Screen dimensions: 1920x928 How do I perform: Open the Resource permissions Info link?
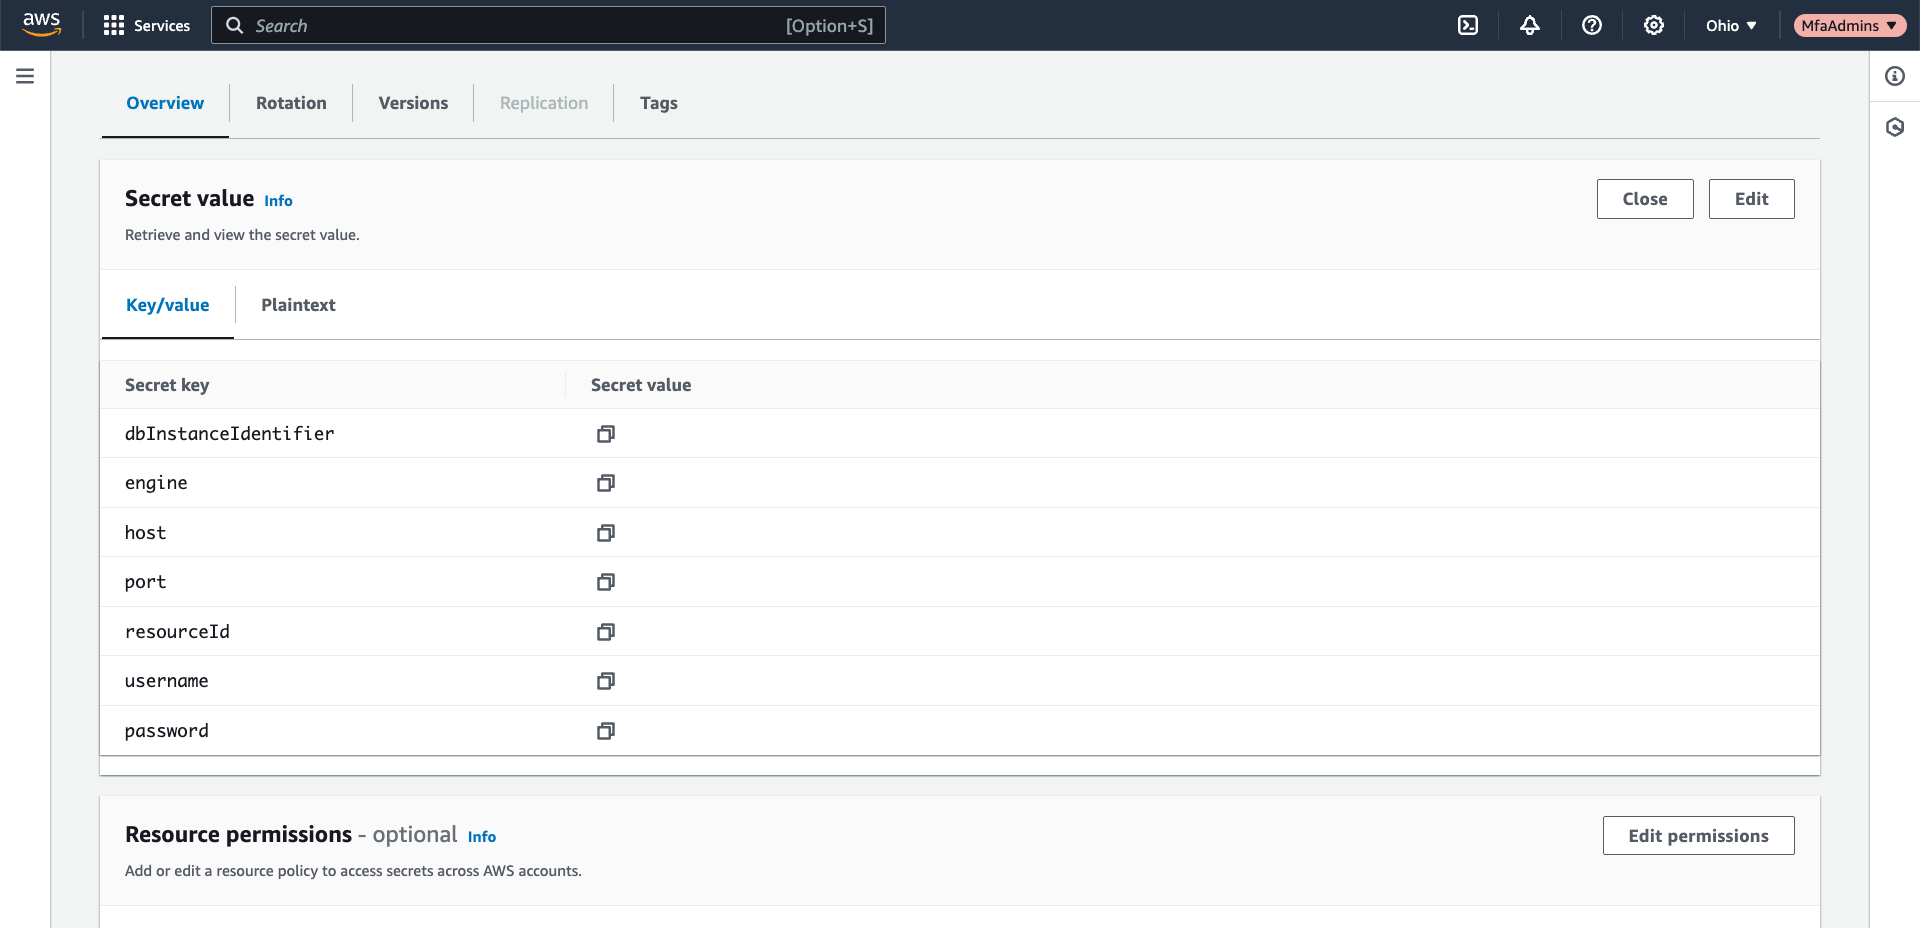click(482, 837)
